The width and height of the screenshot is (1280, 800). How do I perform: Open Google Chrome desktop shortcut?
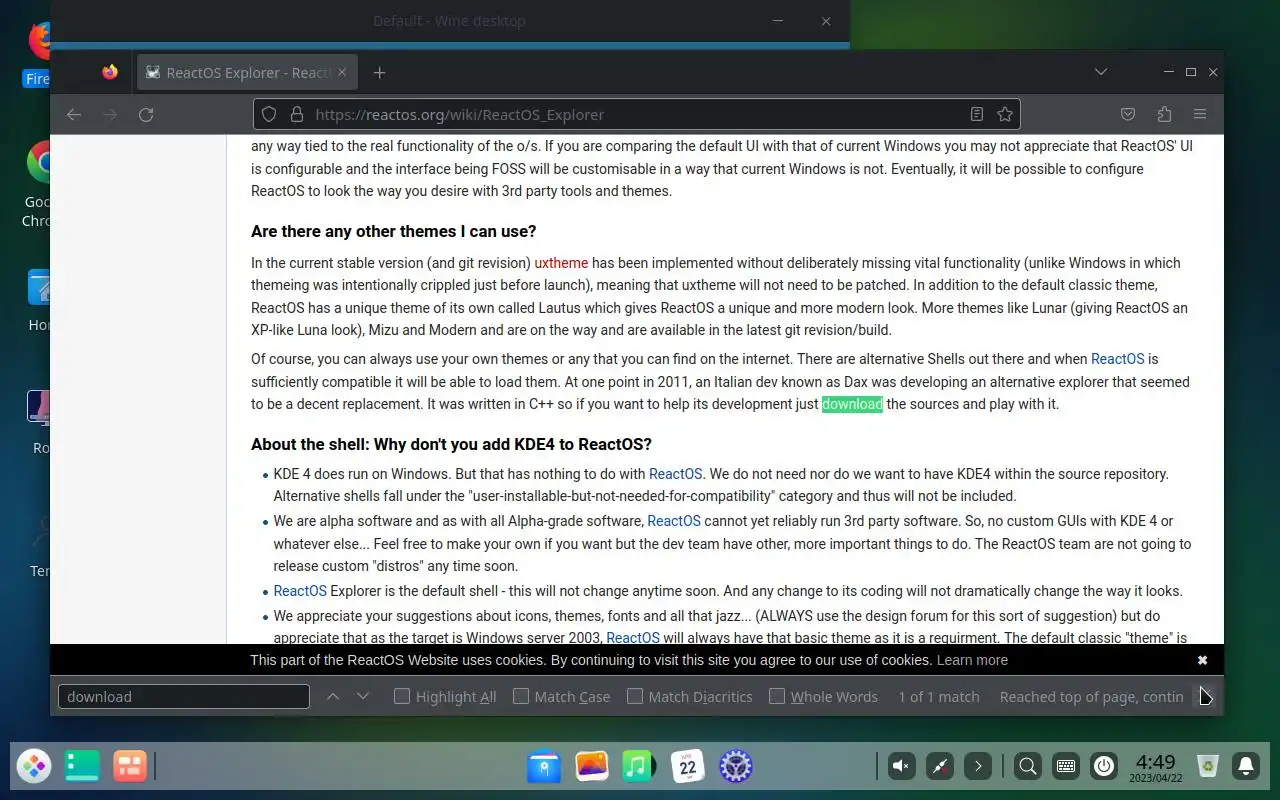tap(40, 184)
